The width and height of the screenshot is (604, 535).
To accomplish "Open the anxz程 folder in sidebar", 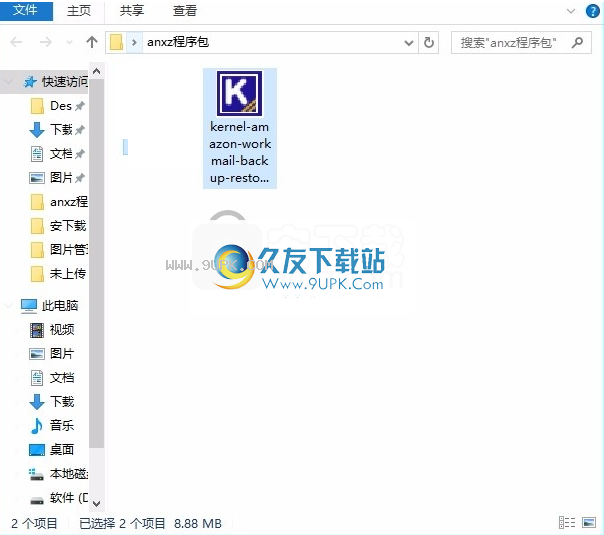I will (69, 201).
